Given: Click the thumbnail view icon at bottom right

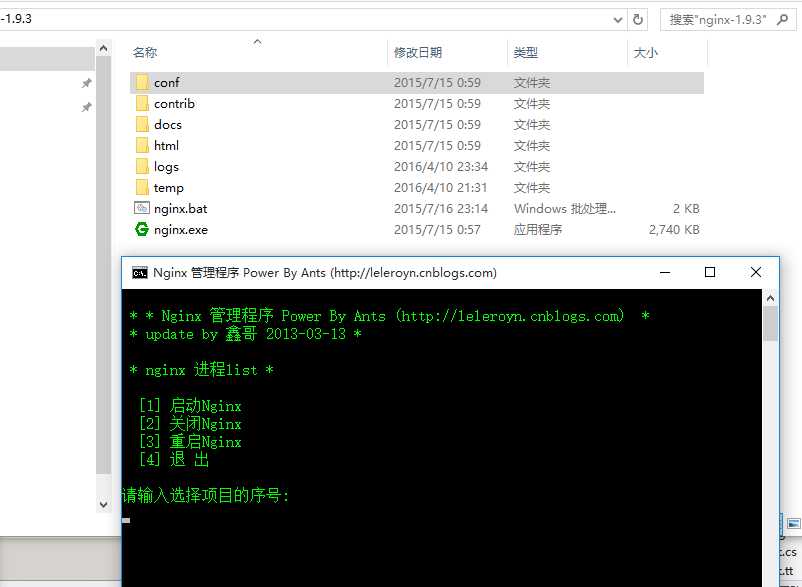Looking at the screenshot, I should tap(793, 524).
